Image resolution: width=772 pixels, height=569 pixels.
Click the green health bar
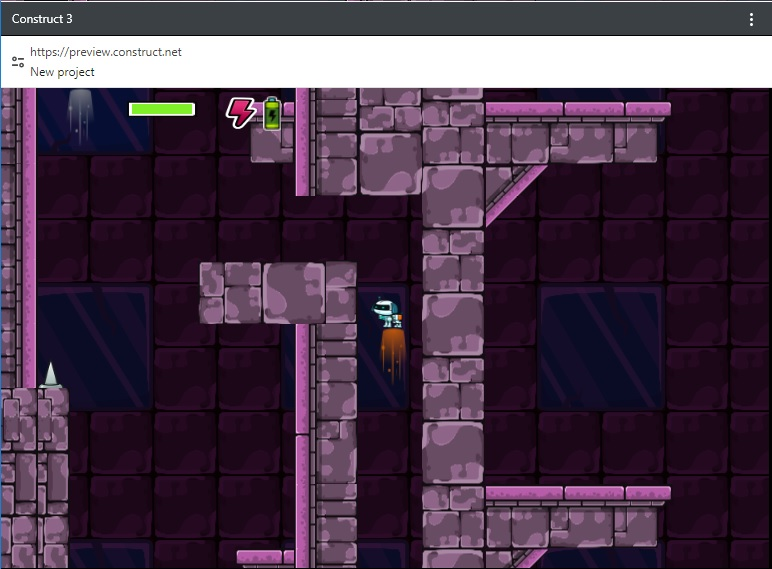click(162, 109)
